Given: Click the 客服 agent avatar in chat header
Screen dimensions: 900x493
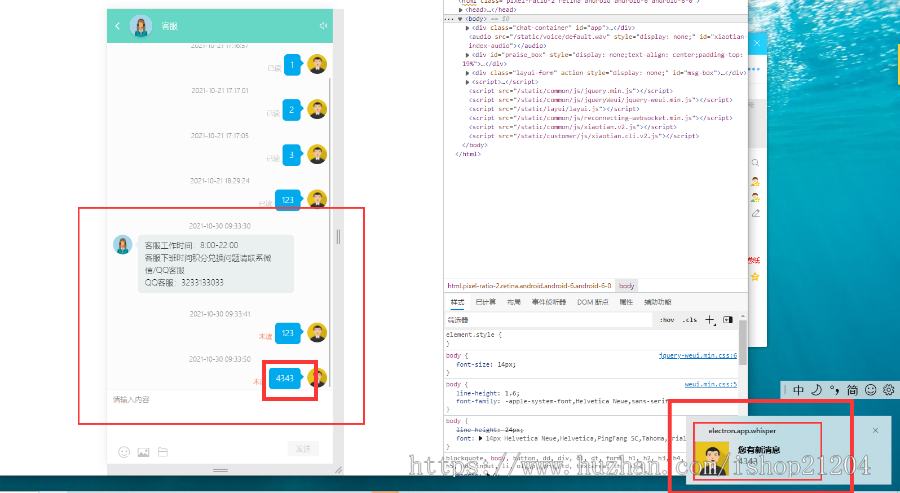Looking at the screenshot, I should tap(141, 26).
